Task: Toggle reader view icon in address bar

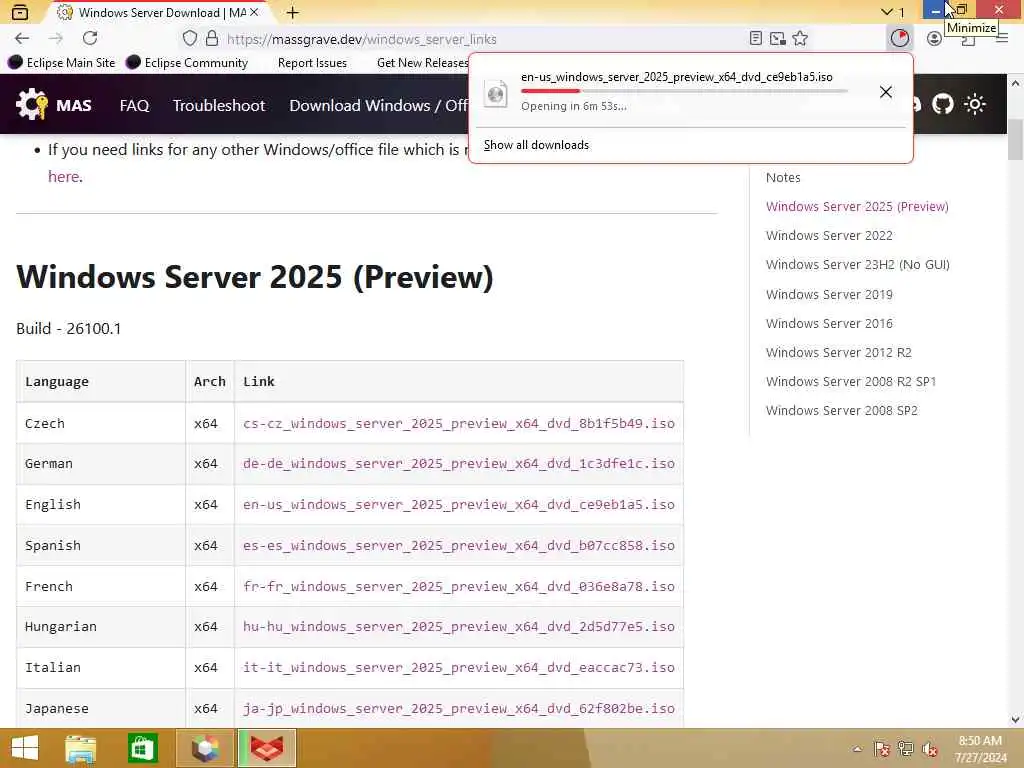Action: click(x=756, y=39)
